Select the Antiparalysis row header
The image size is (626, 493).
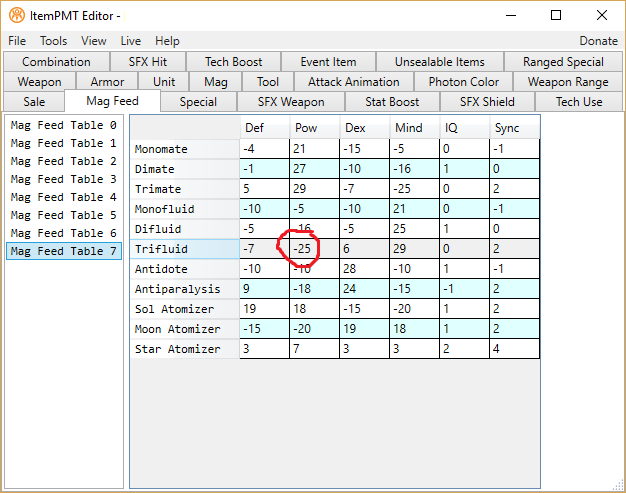[185, 289]
